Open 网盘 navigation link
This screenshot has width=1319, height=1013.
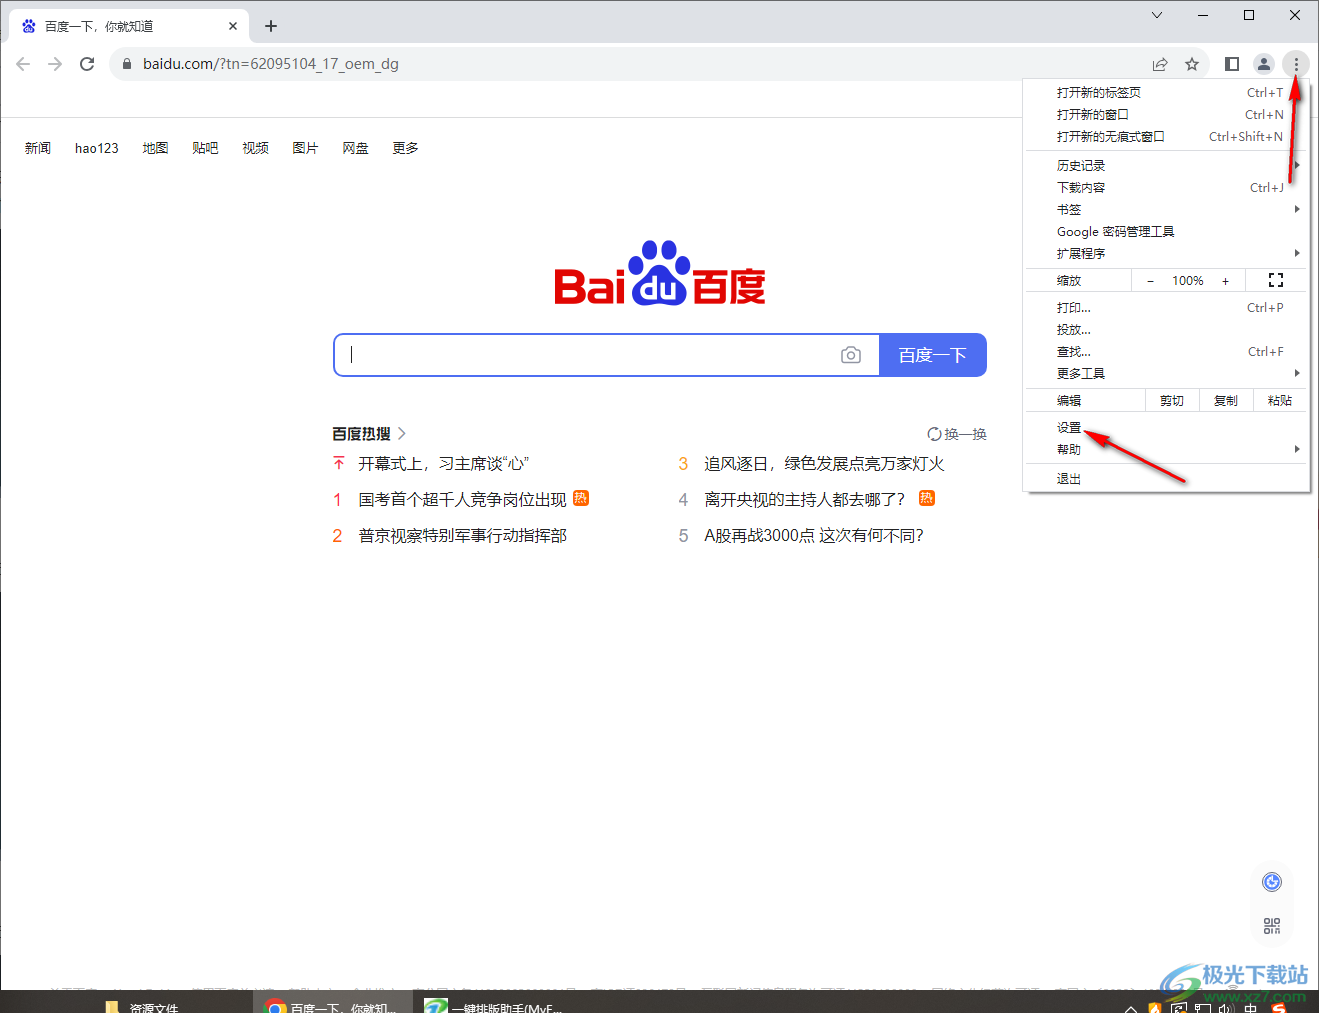point(355,148)
